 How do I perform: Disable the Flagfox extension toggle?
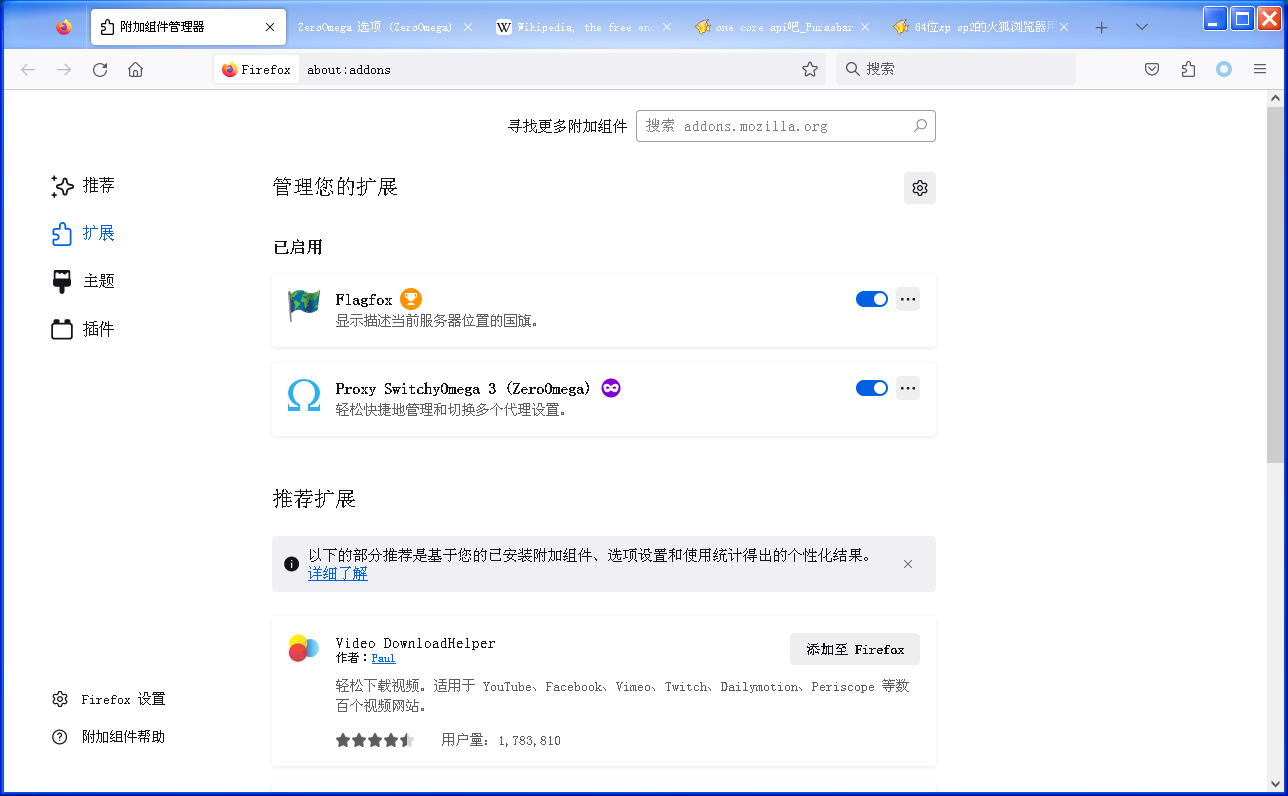[x=872, y=299]
